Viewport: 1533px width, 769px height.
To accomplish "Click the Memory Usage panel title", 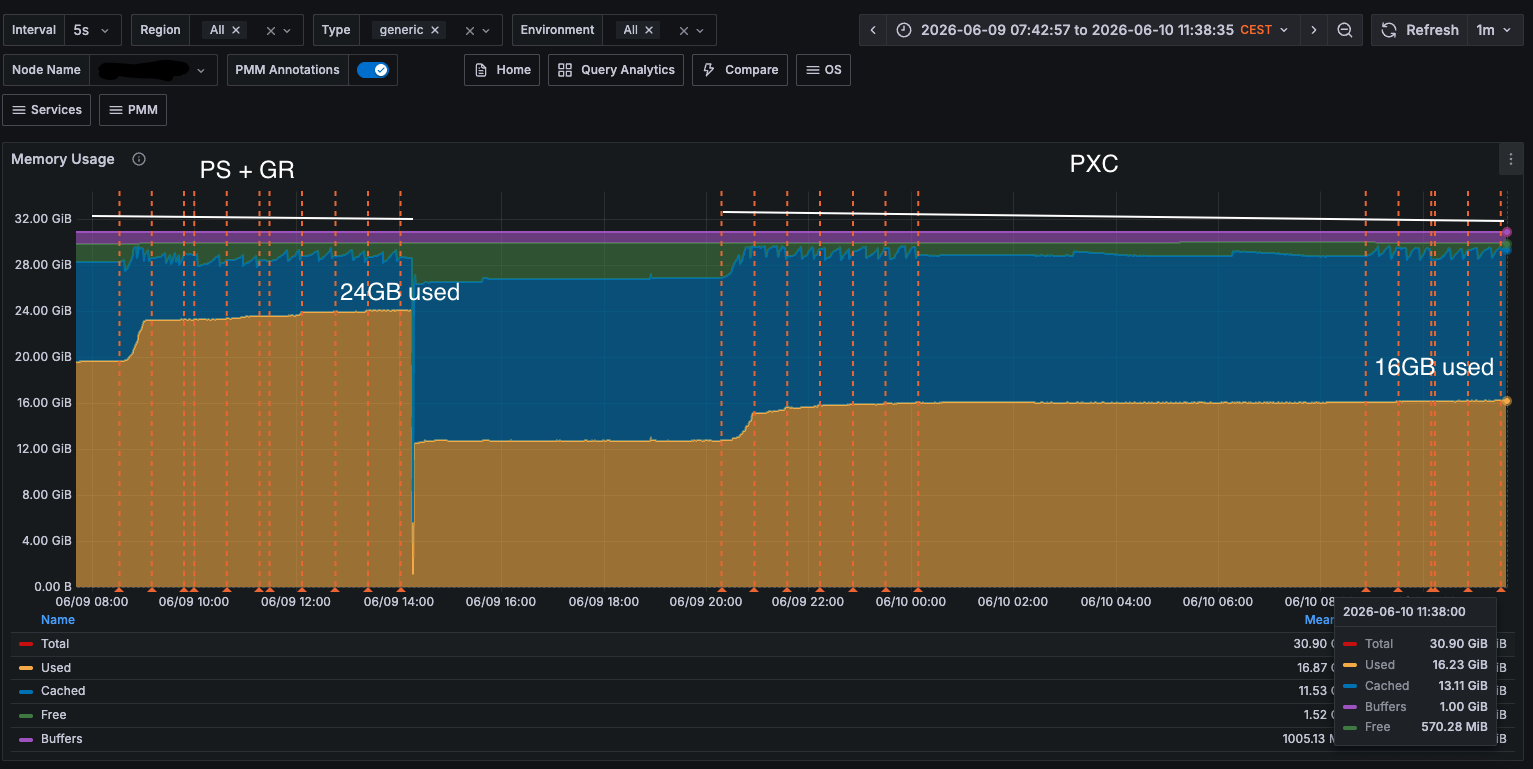I will tap(63, 159).
